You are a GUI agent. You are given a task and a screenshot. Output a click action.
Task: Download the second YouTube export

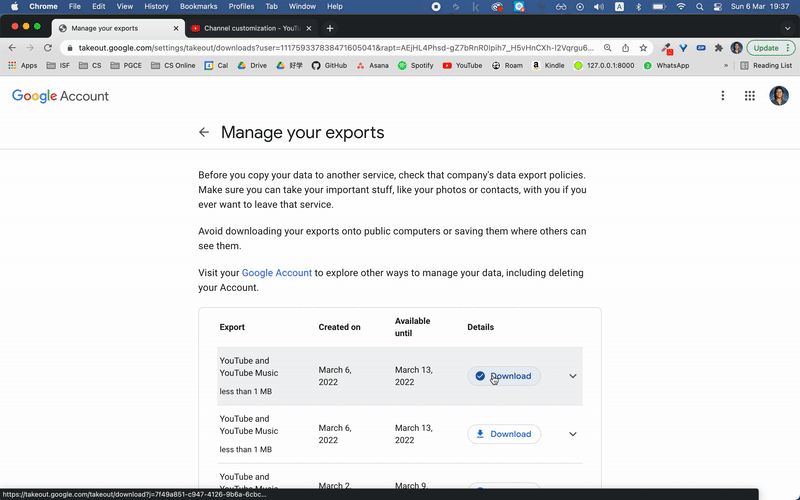(504, 434)
